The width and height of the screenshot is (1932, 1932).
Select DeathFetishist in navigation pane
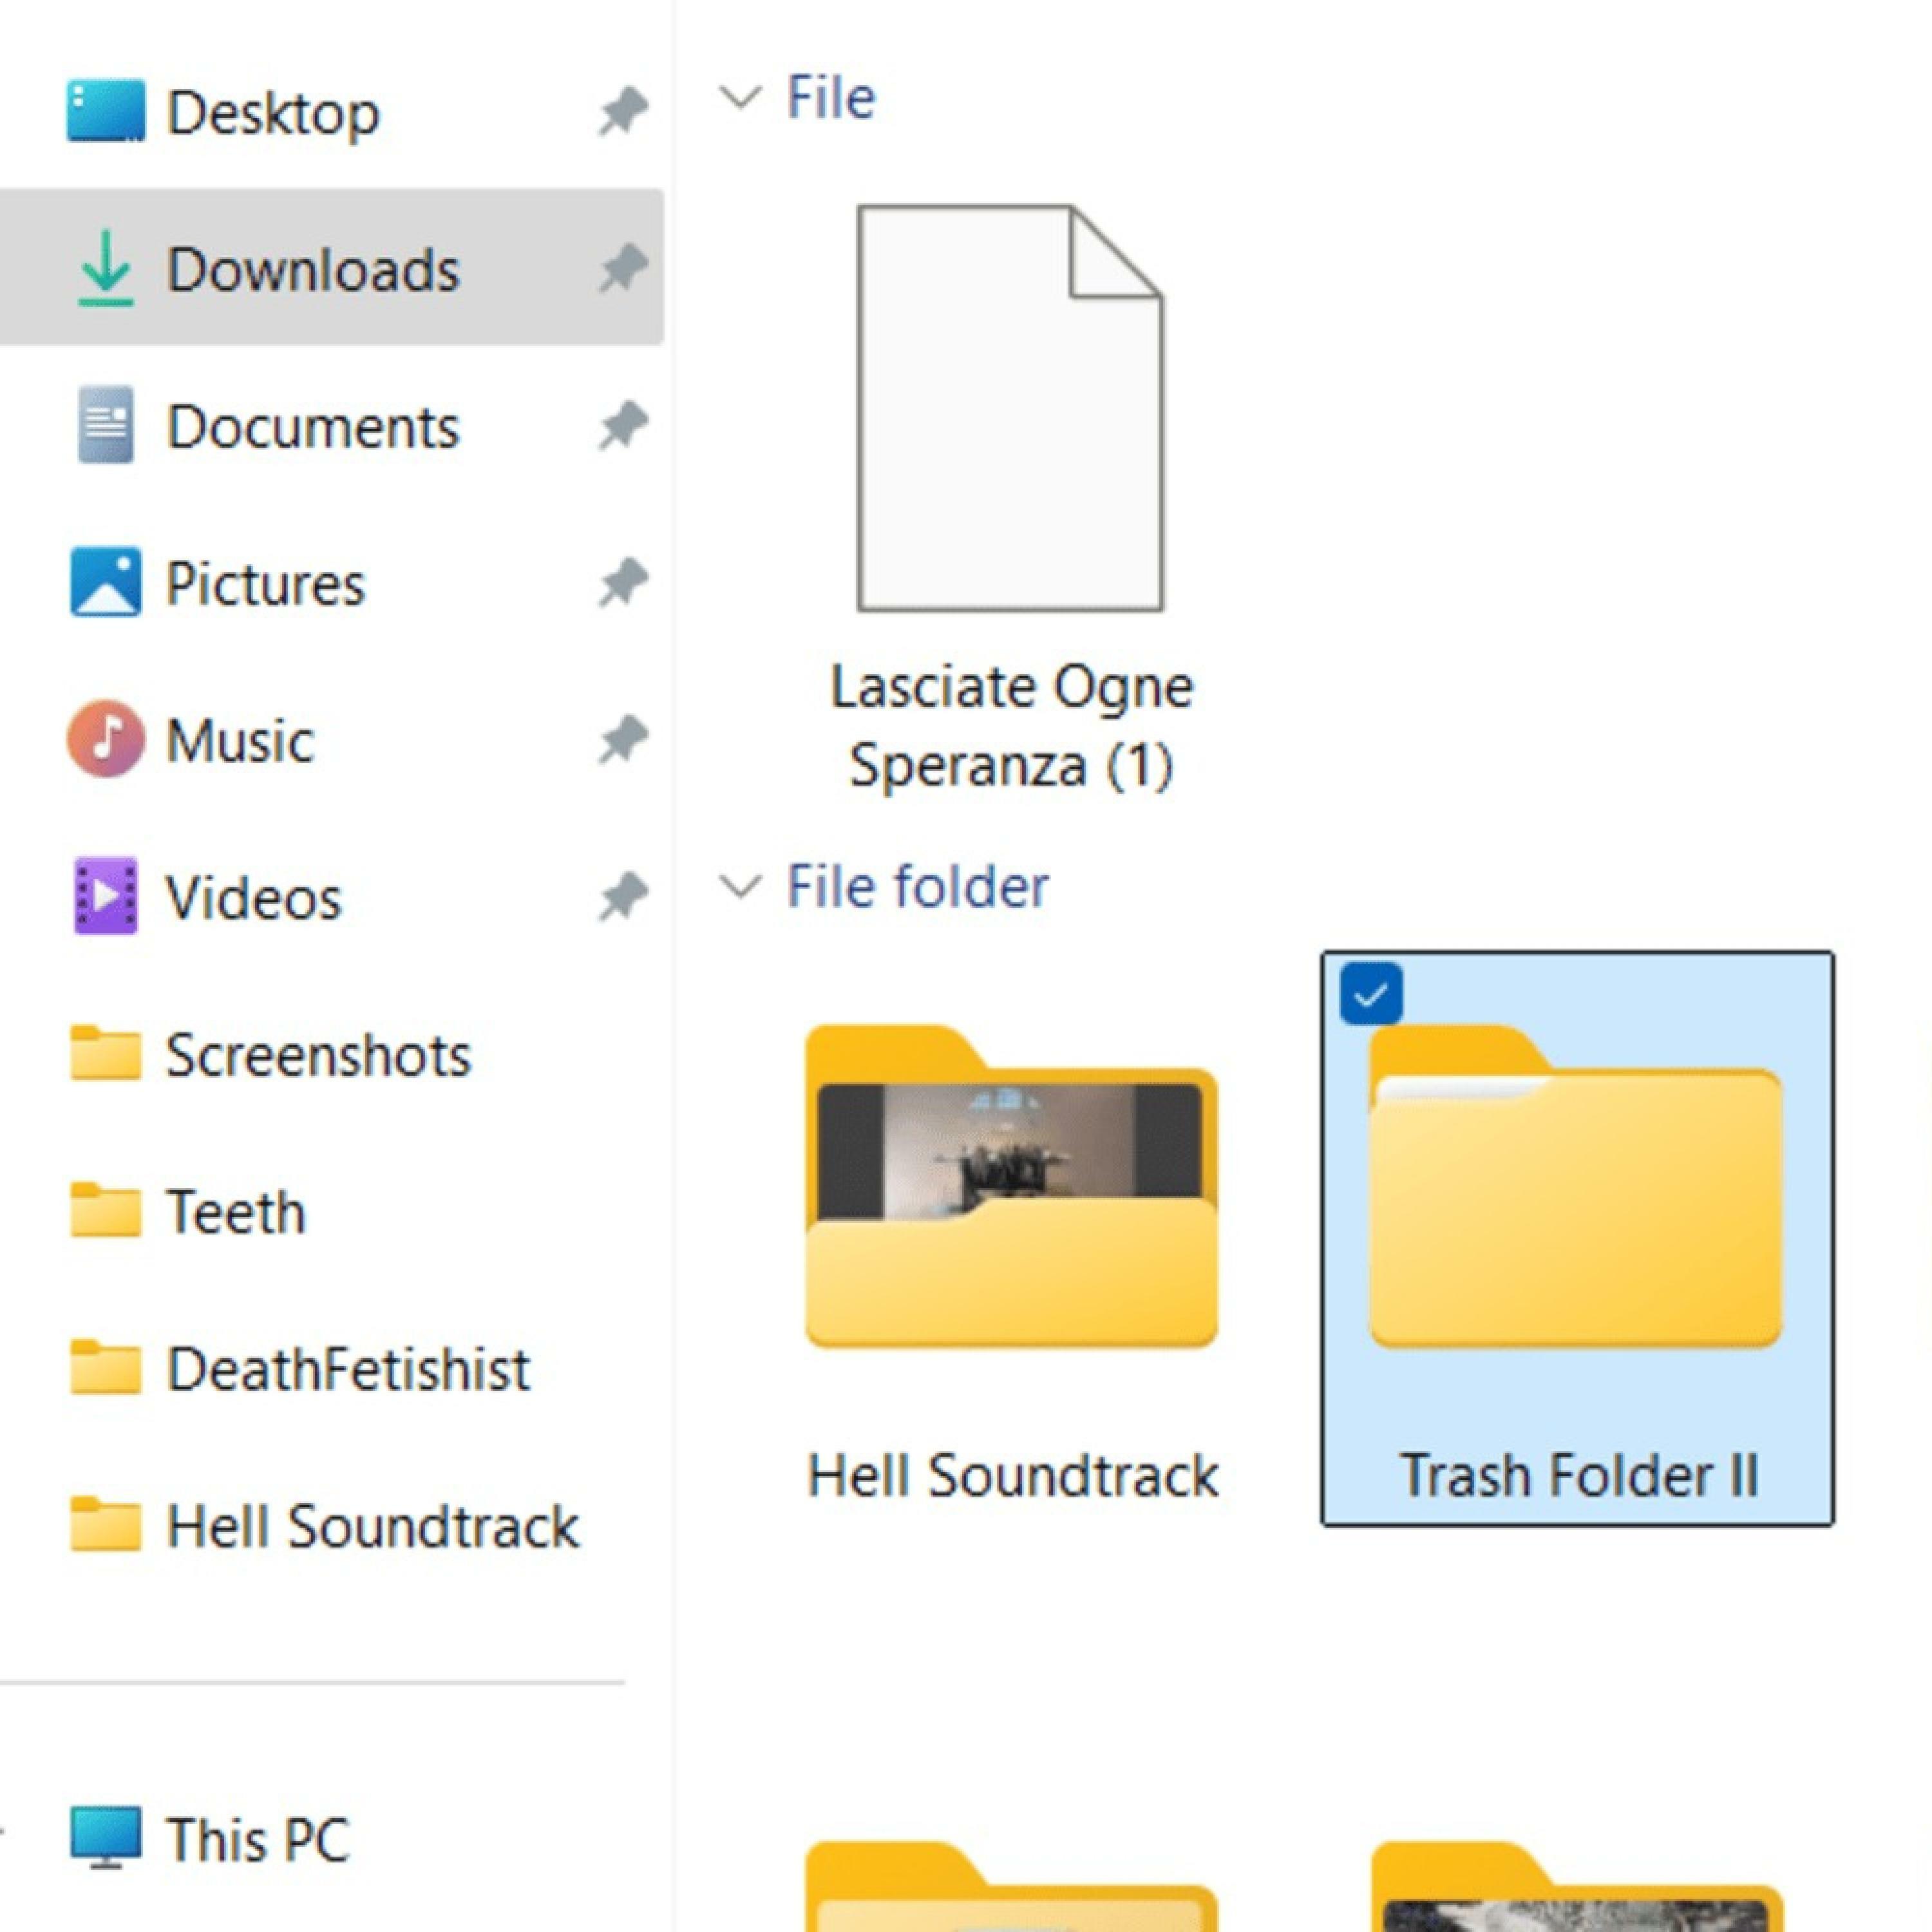pyautogui.click(x=347, y=1369)
